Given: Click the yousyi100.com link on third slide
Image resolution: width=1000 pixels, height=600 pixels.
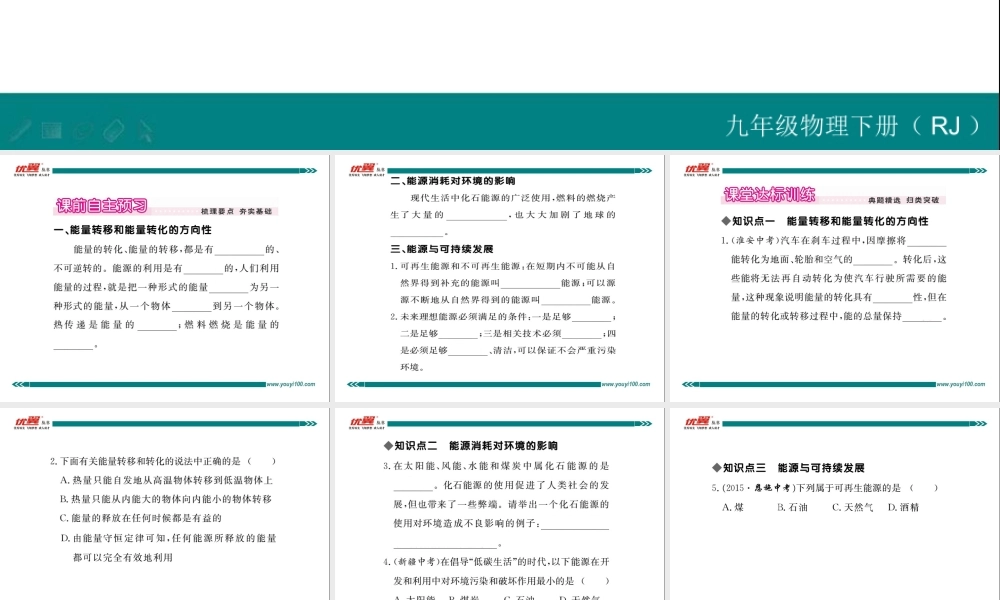Looking at the screenshot, I should [962, 383].
